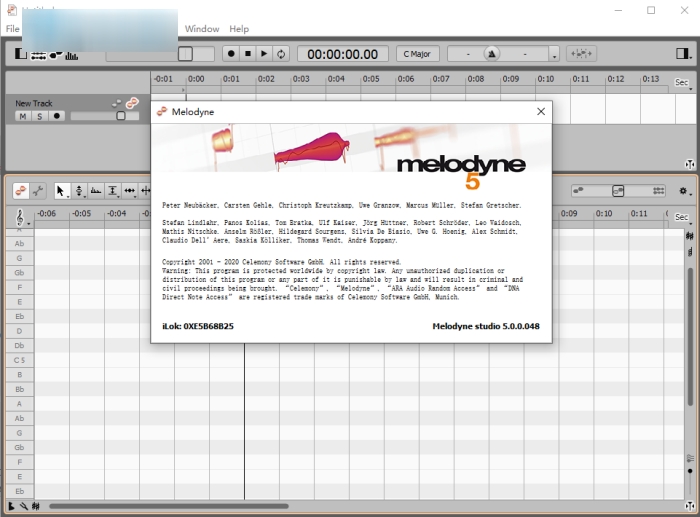Click the Melodyne studio 5.0.0.048 version text

tap(486, 326)
